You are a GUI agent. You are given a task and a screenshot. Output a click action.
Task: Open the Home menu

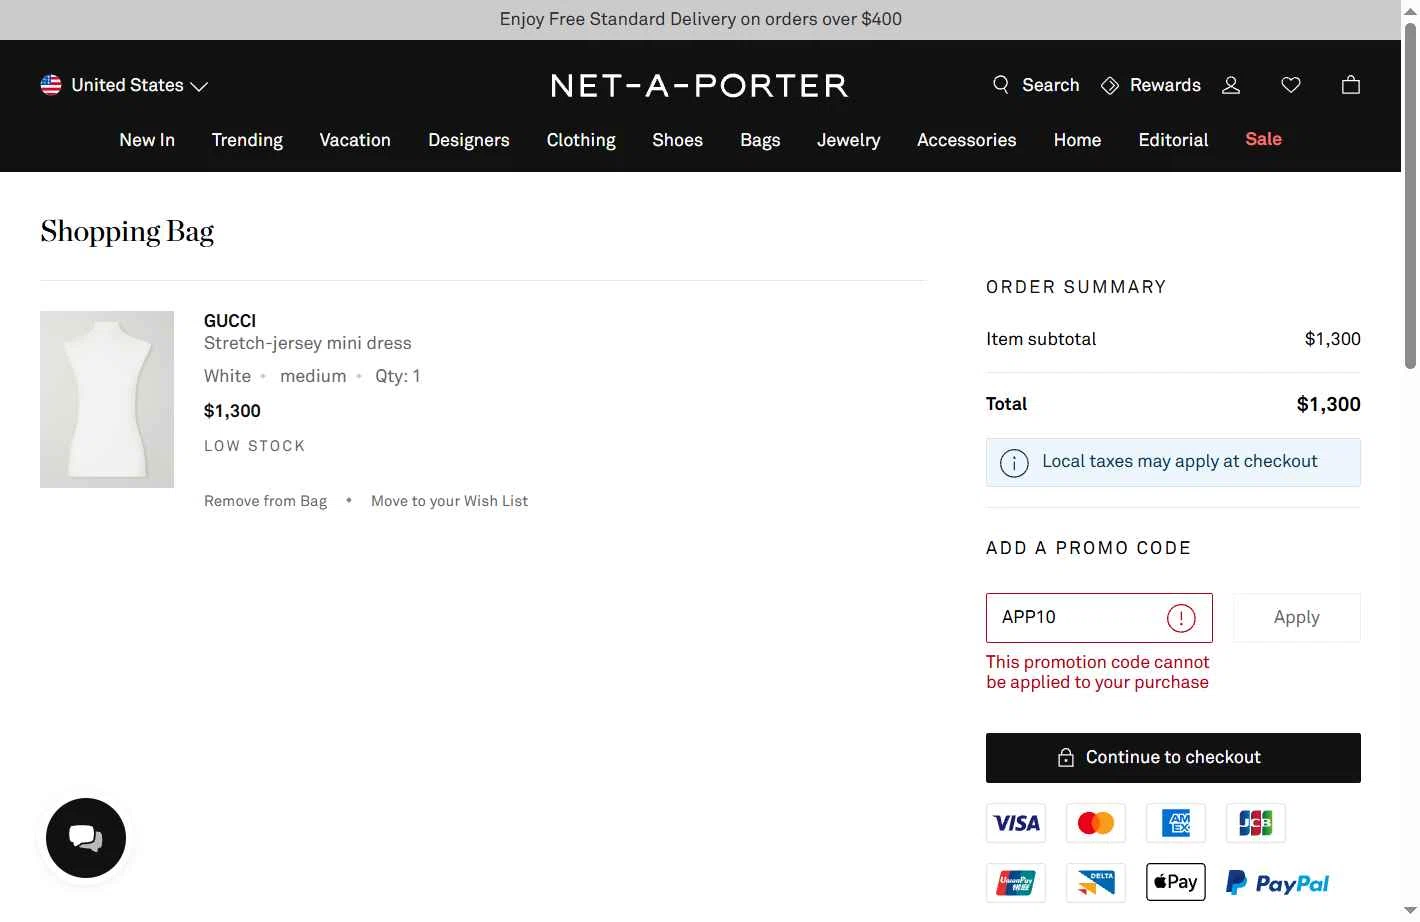1077,140
